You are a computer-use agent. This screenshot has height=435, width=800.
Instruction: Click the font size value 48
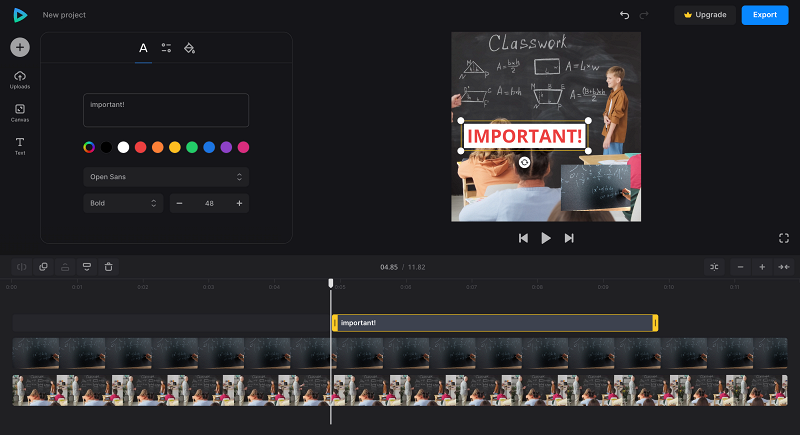click(209, 203)
